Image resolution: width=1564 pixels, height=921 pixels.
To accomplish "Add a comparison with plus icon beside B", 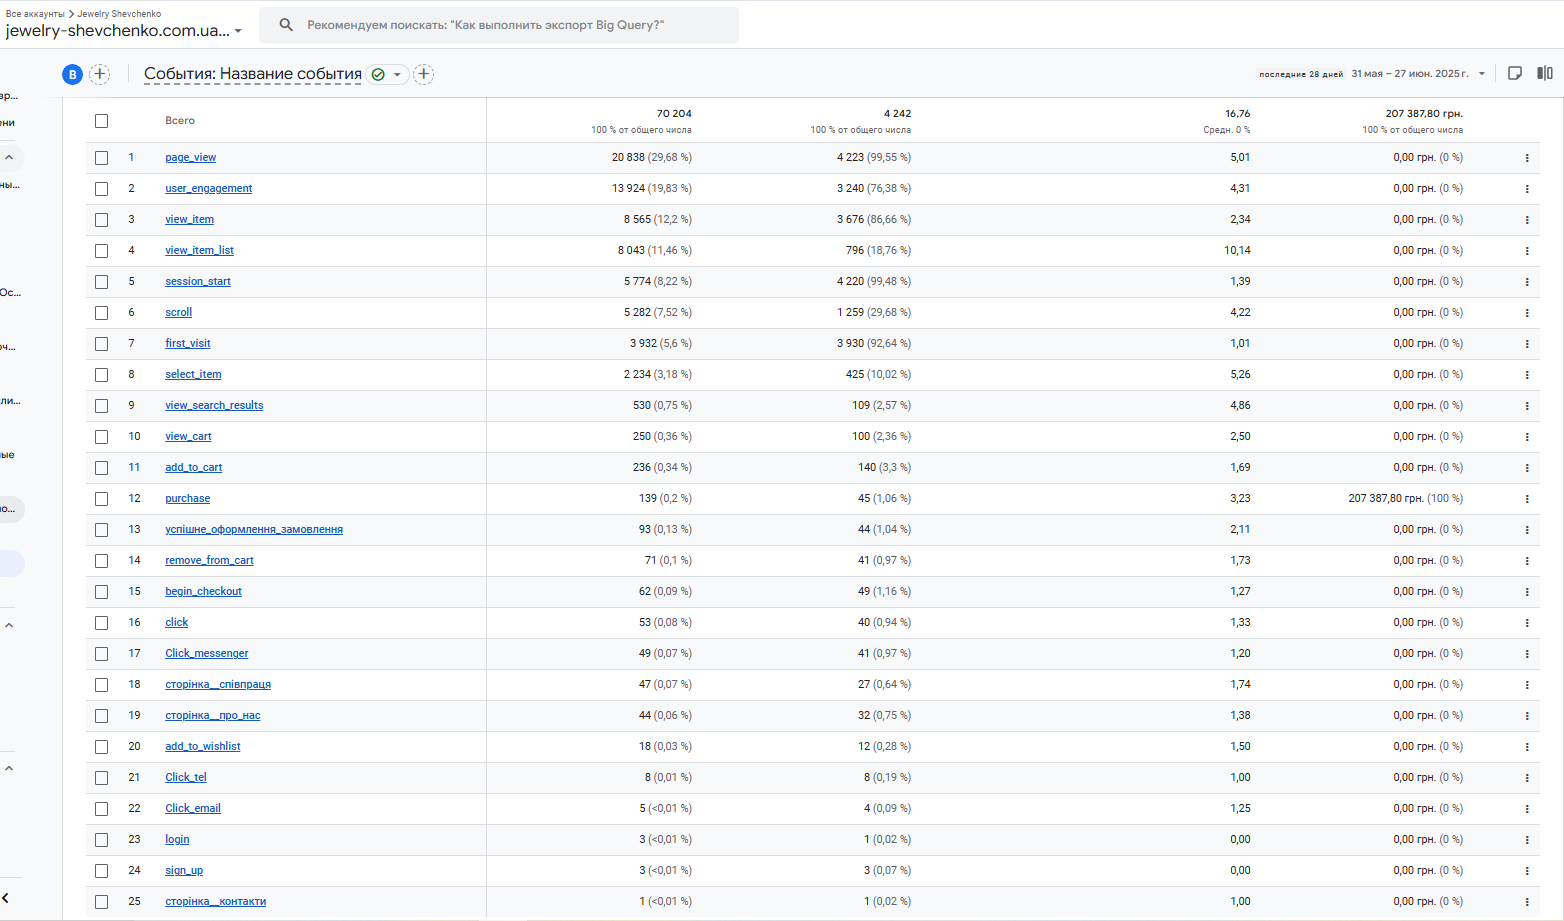I will click(x=100, y=74).
